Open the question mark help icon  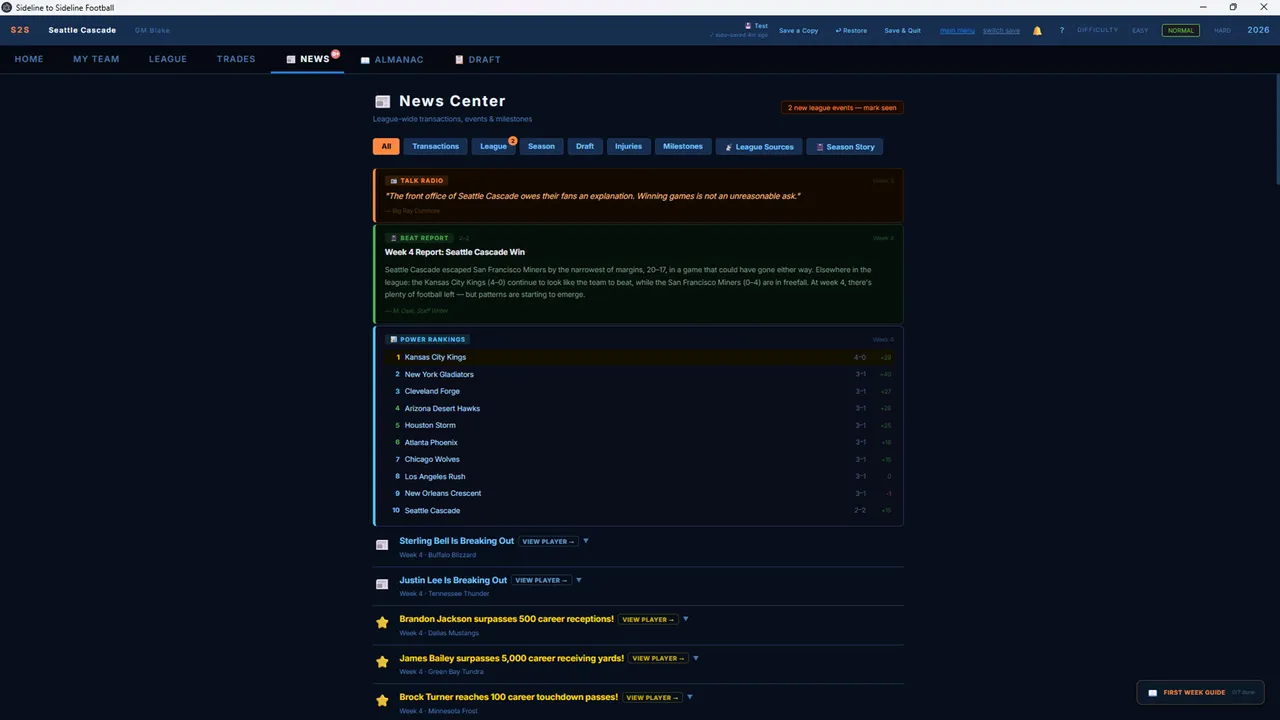point(1062,30)
